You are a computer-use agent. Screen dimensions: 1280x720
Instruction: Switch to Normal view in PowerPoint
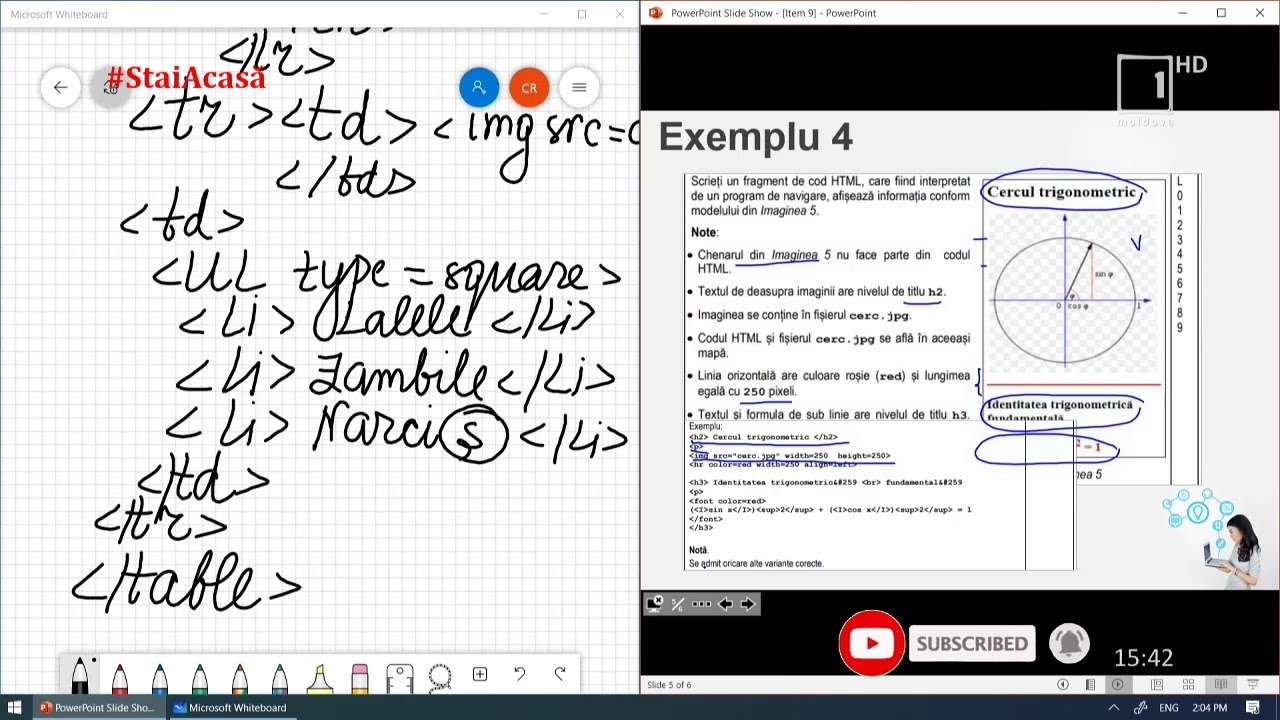1157,685
